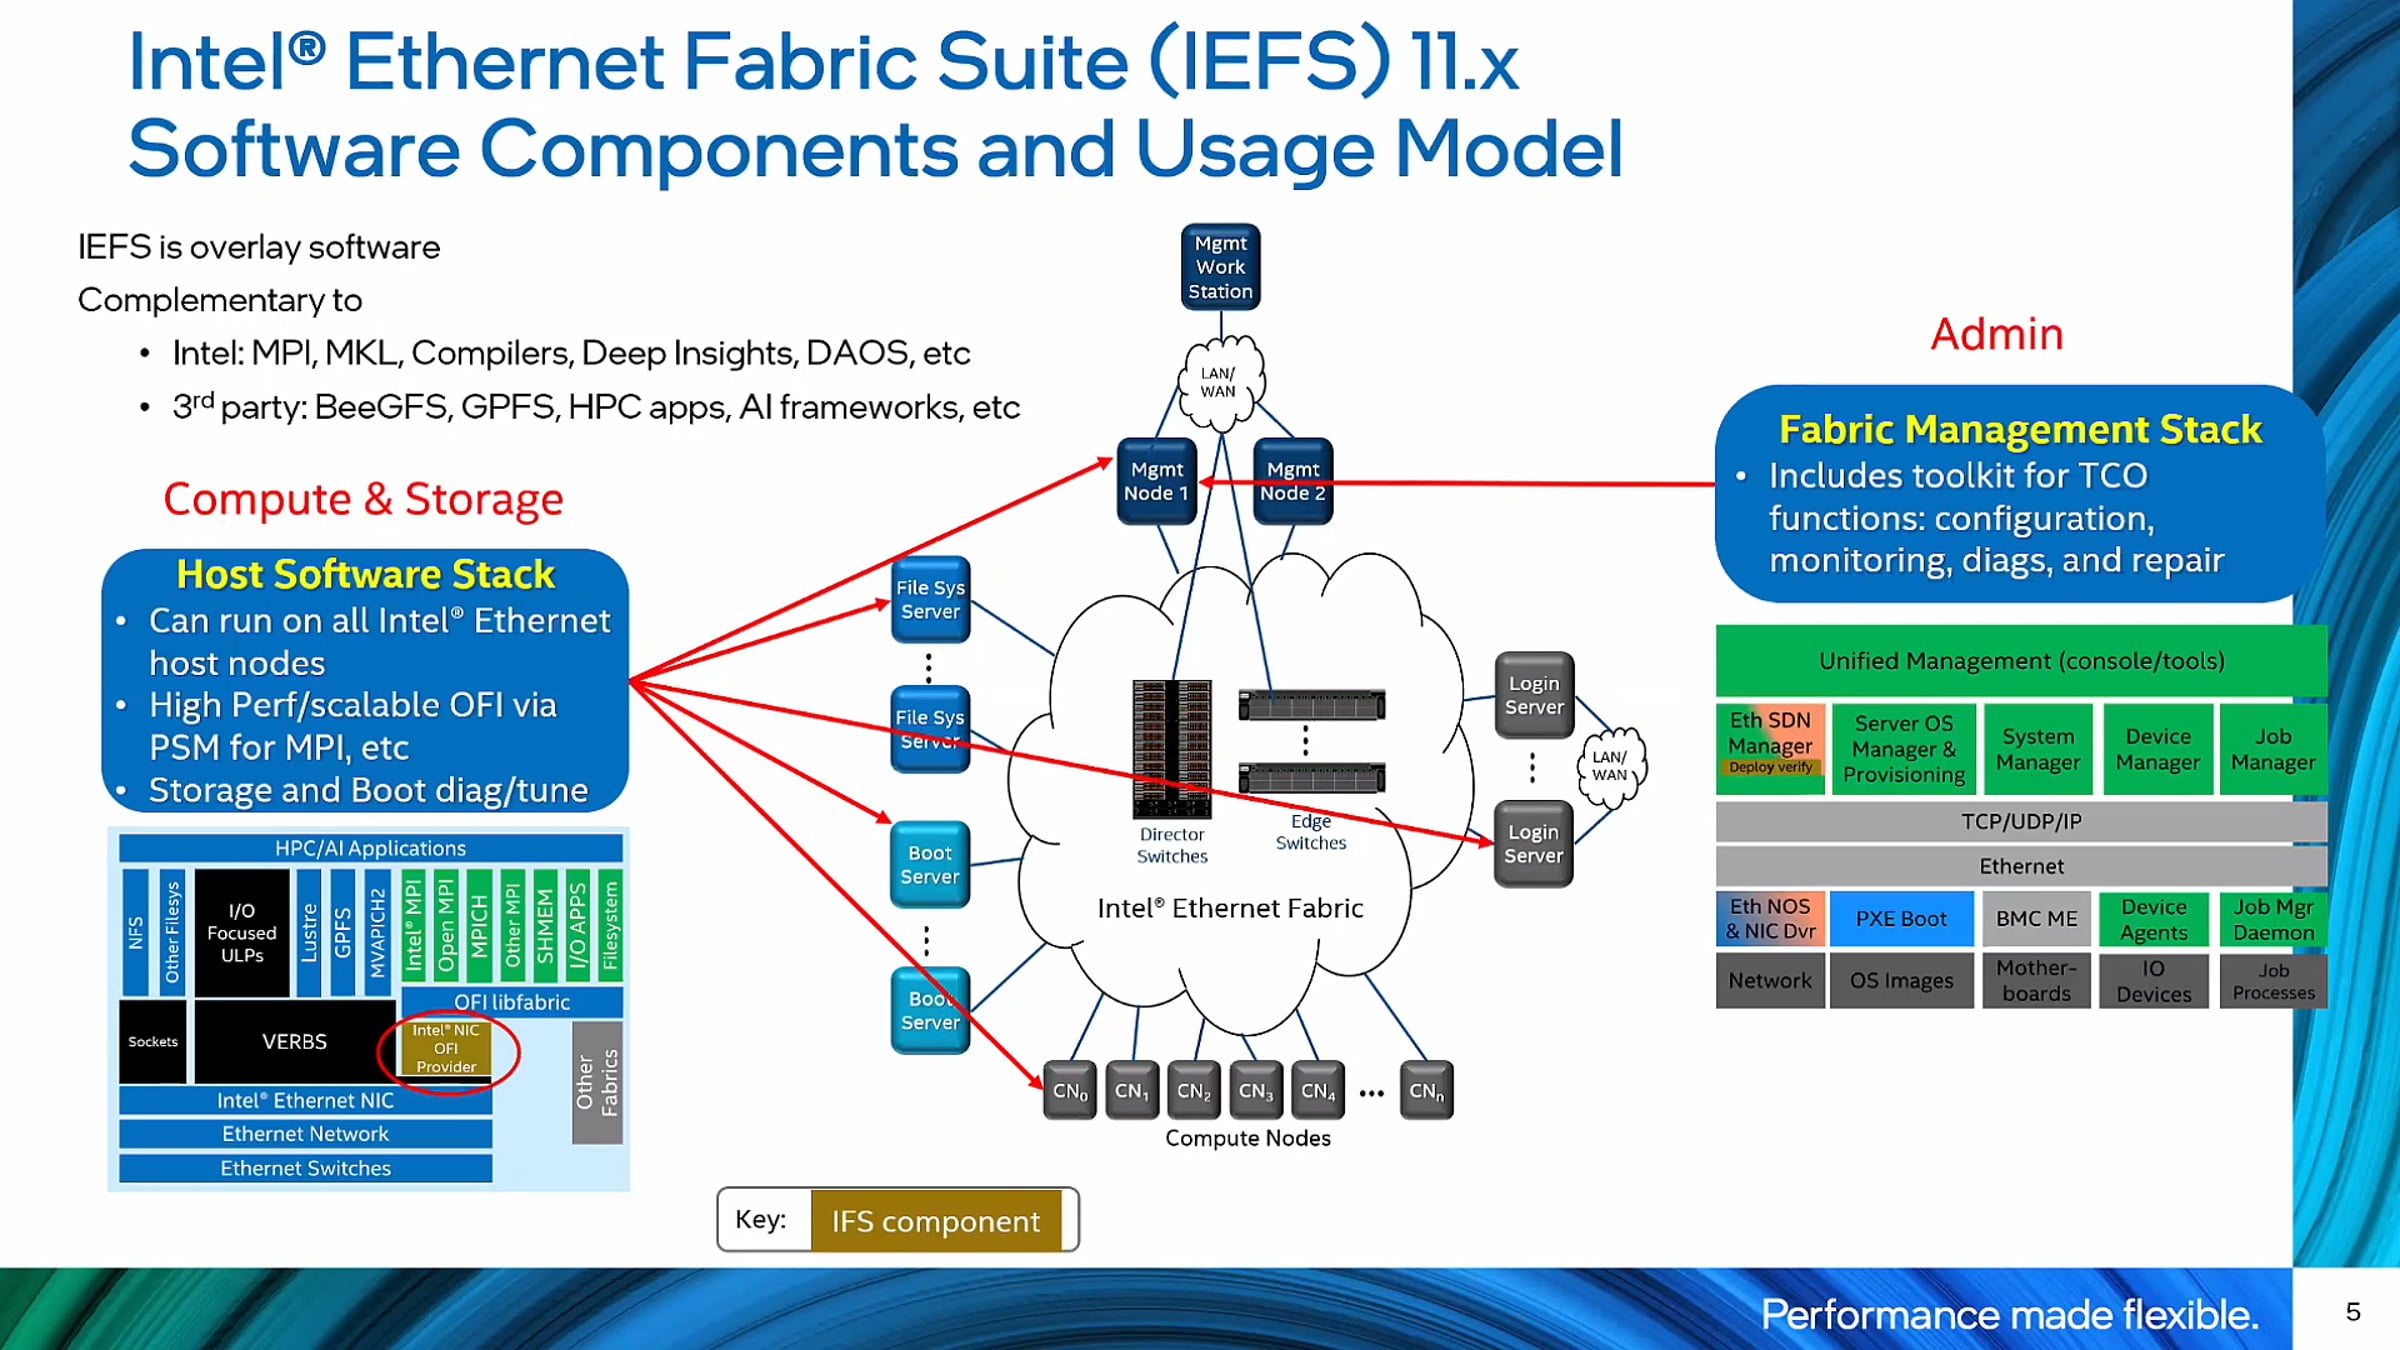Click the Eth SDN Manager block
The image size is (2400, 1350).
coord(1770,748)
